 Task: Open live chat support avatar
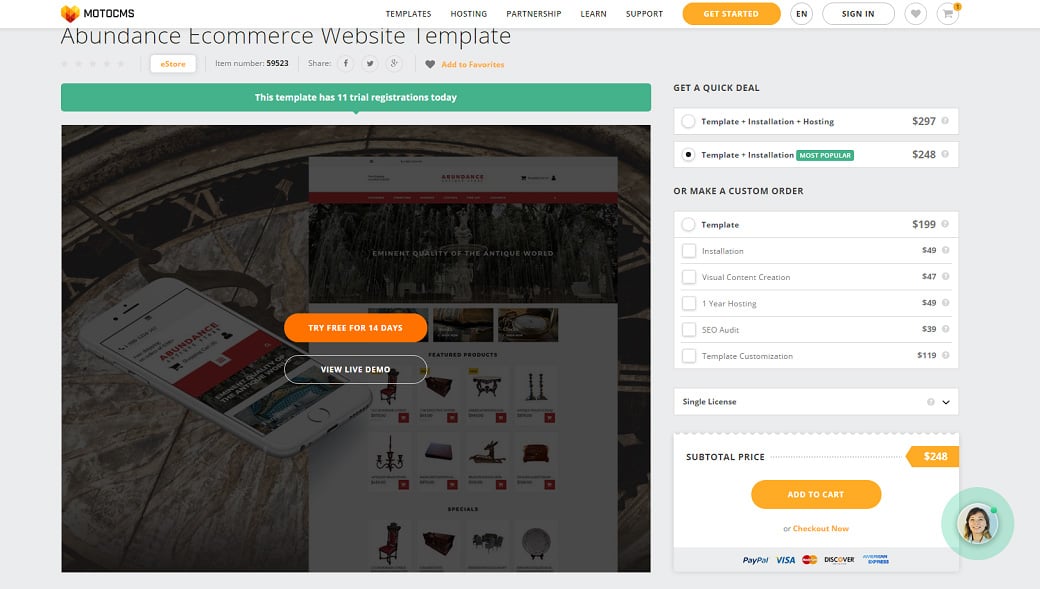coord(978,523)
